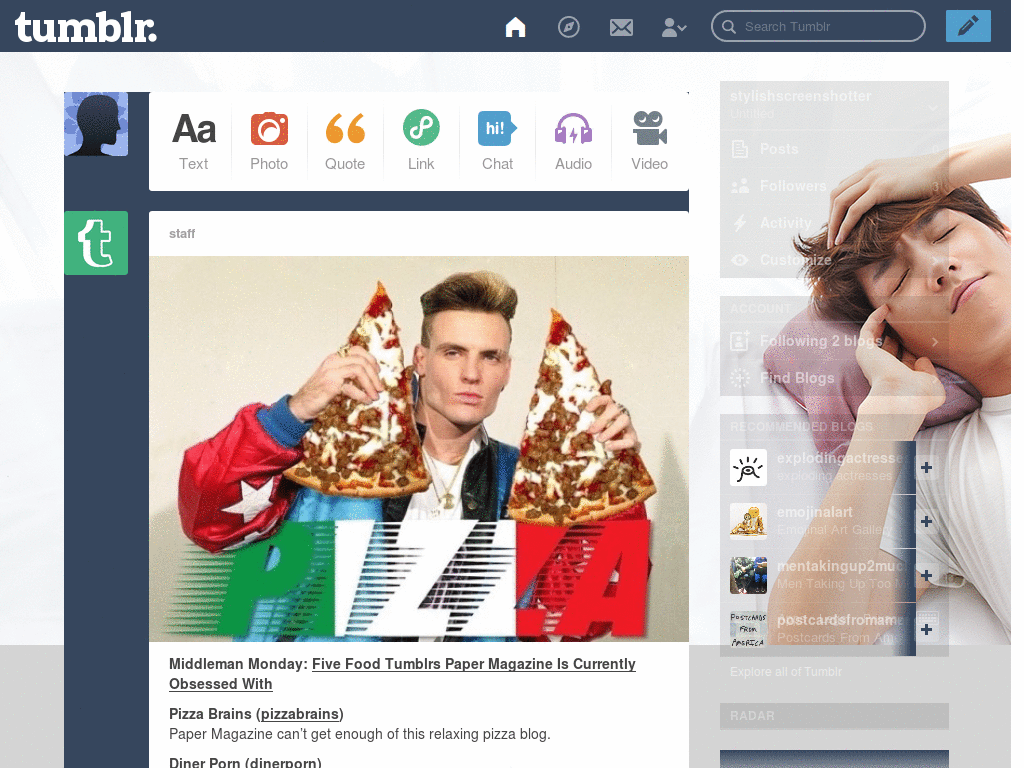The width and height of the screenshot is (1024, 768).
Task: Open the Activity sidebar item
Action: (x=834, y=223)
